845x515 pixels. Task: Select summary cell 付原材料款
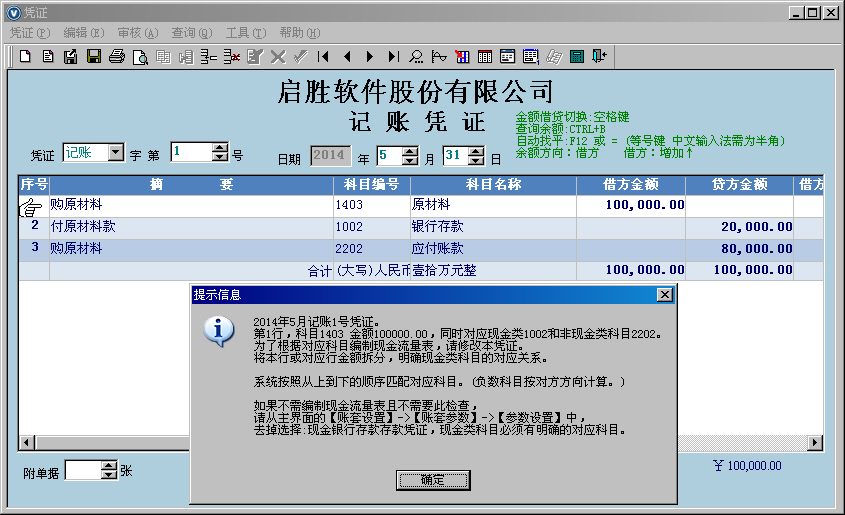191,228
